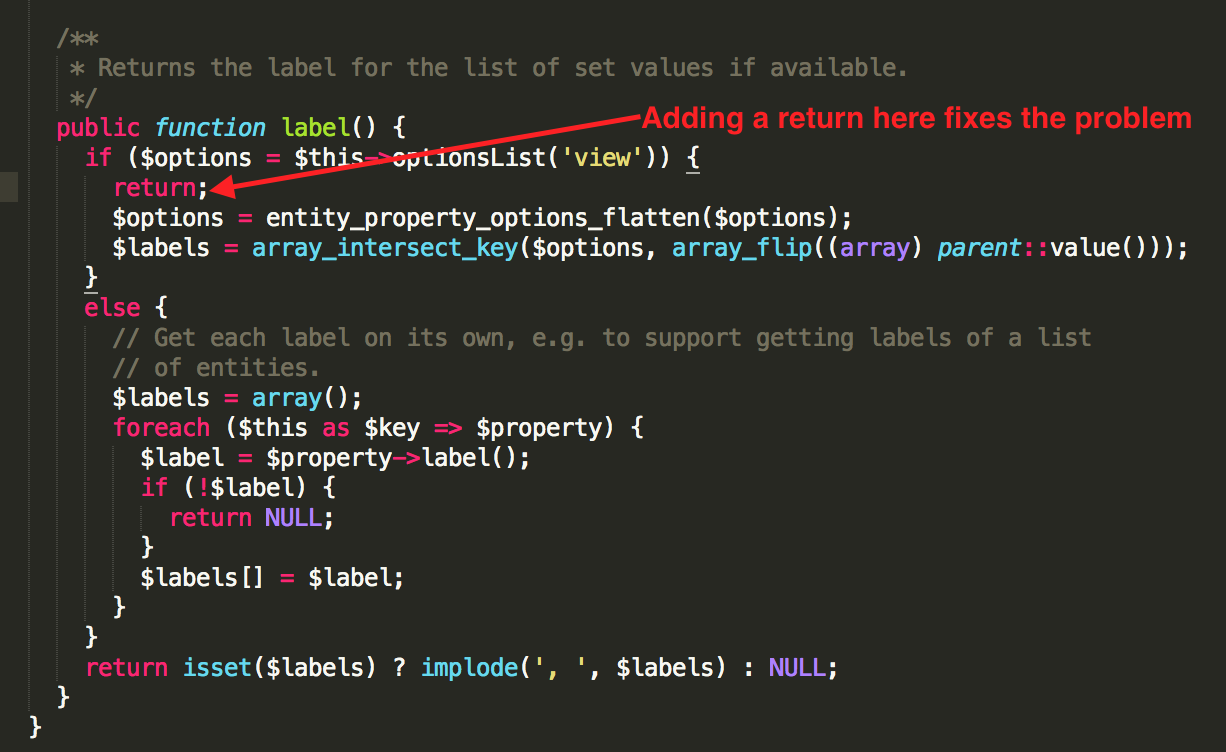Click 'return NULL' inside the foreach loop

pyautogui.click(x=250, y=517)
